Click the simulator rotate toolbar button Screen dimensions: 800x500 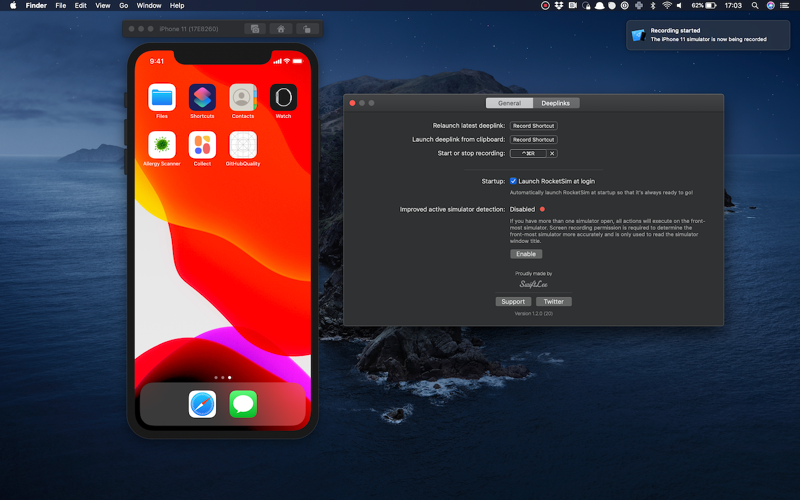pyautogui.click(x=307, y=29)
